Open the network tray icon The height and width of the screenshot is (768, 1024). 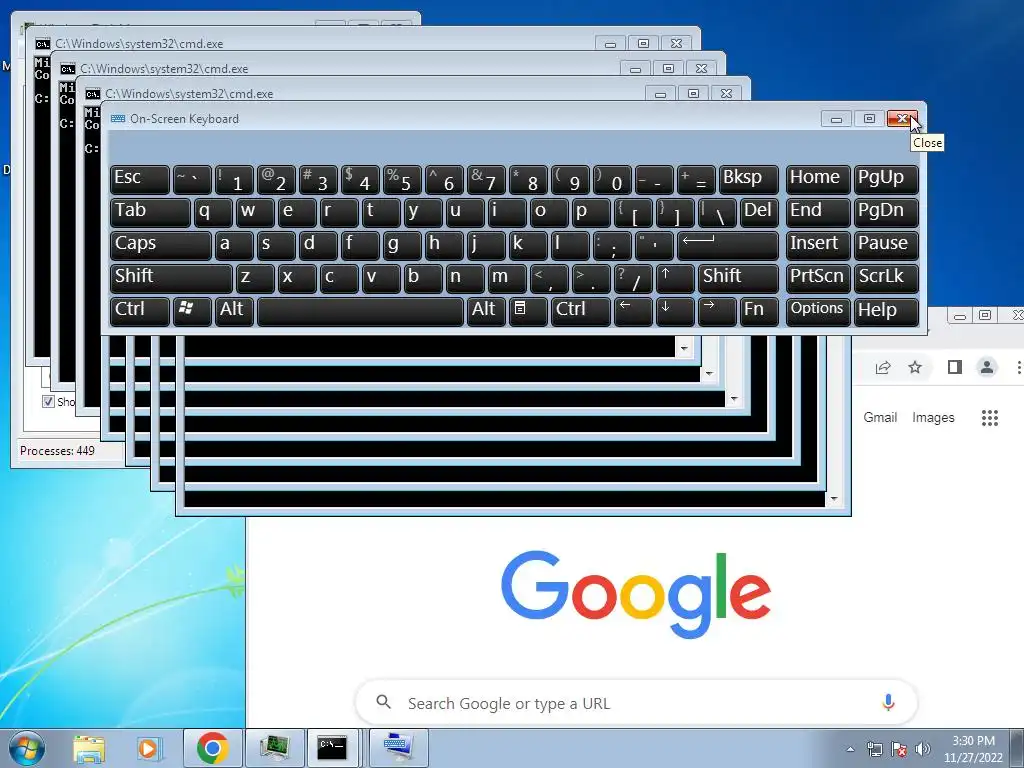(874, 749)
